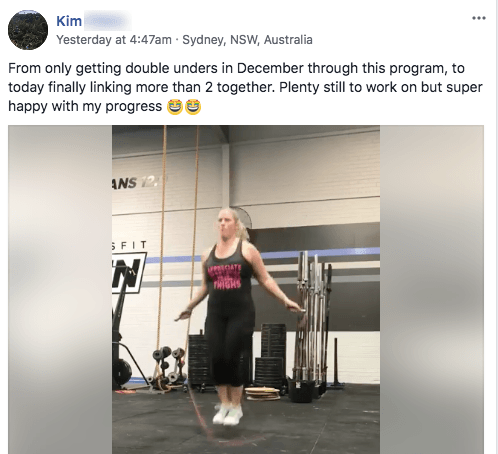The width and height of the screenshot is (498, 454).
Task: Click the barbell rack in the video
Action: tap(312, 318)
